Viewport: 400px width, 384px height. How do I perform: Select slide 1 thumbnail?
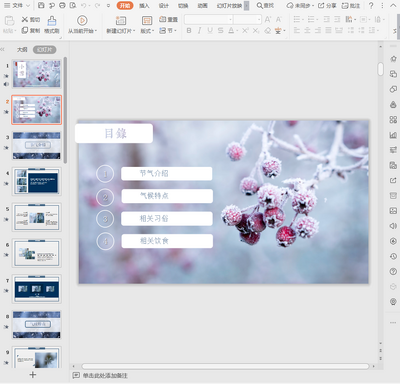click(x=37, y=74)
